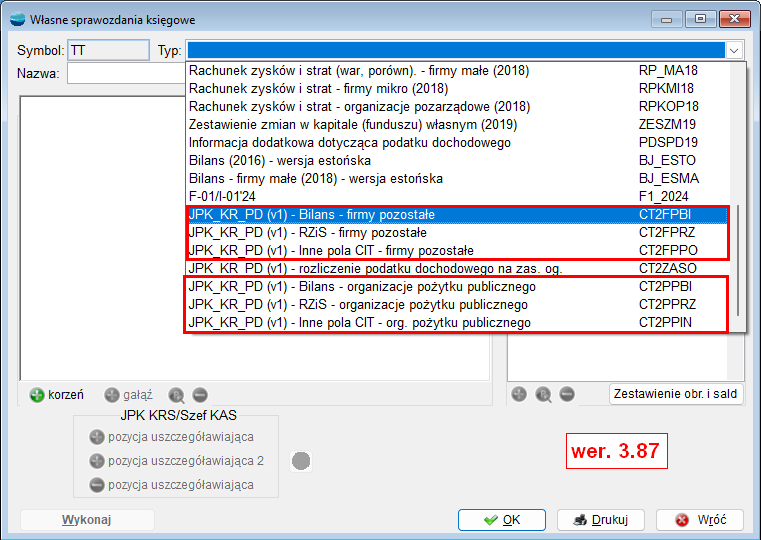Image resolution: width=761 pixels, height=540 pixels.
Task: Add first pozycja uszczegóławiająca entry
Action: 97,437
